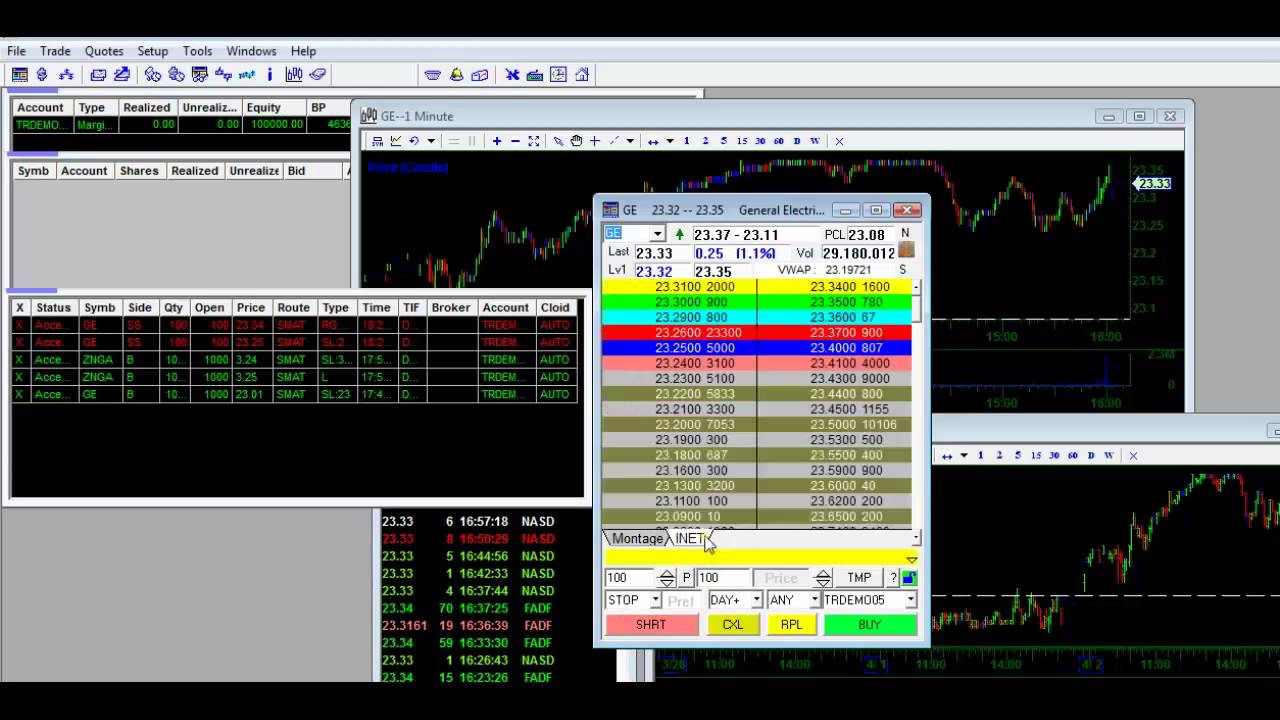Expand the dropdown beside horizontal arrows in GE--1 Minute toolbar
Screen dimensions: 1280x720
tap(670, 141)
